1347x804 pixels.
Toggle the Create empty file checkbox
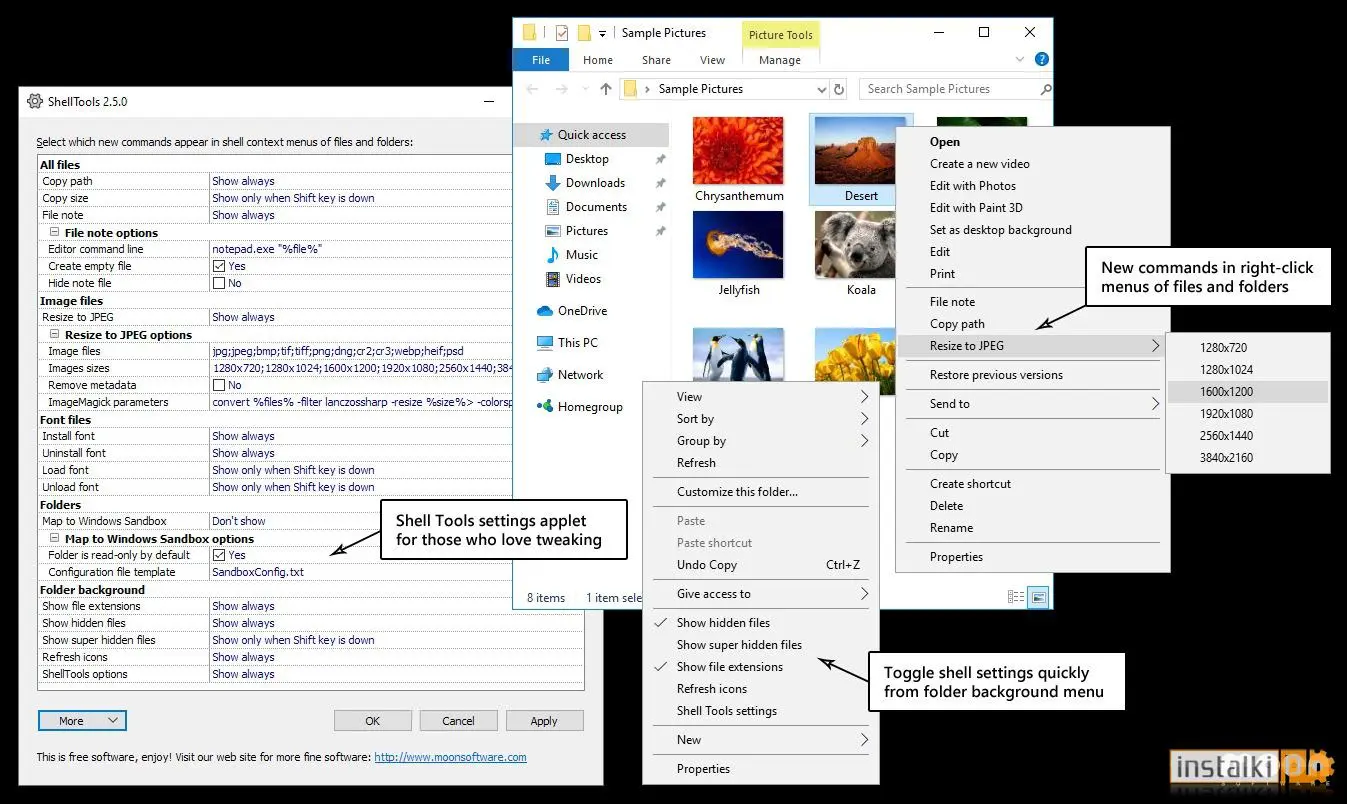[x=219, y=266]
